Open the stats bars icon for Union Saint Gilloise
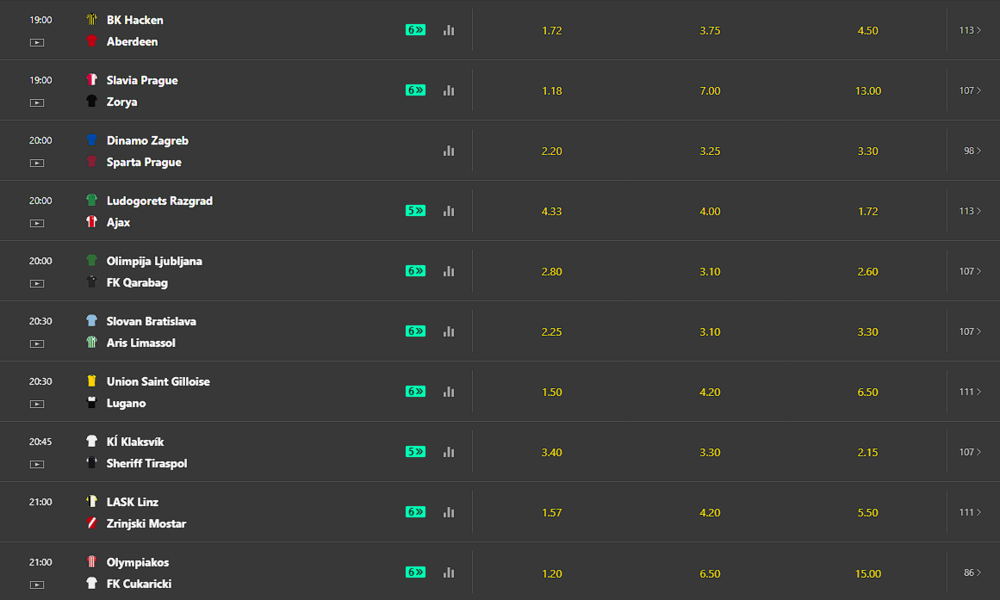Viewport: 1000px width, 600px height. tap(449, 391)
